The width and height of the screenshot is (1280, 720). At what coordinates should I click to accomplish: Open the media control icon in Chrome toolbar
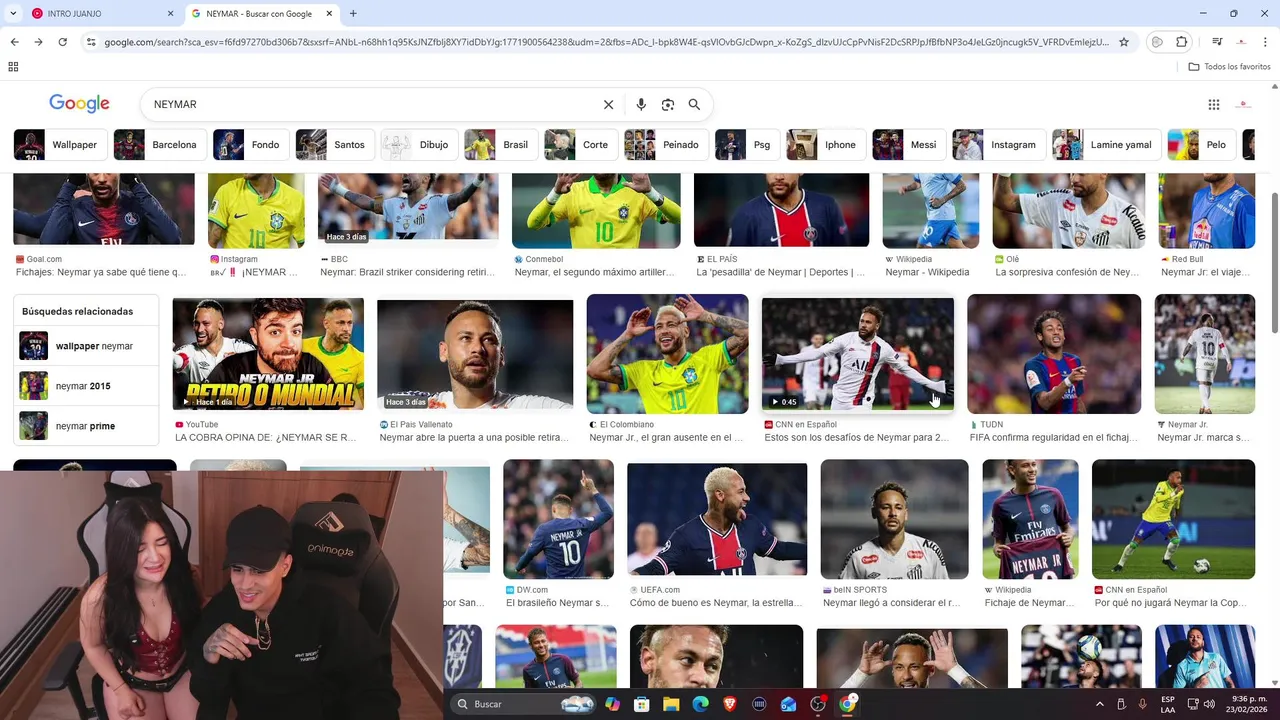(1217, 42)
